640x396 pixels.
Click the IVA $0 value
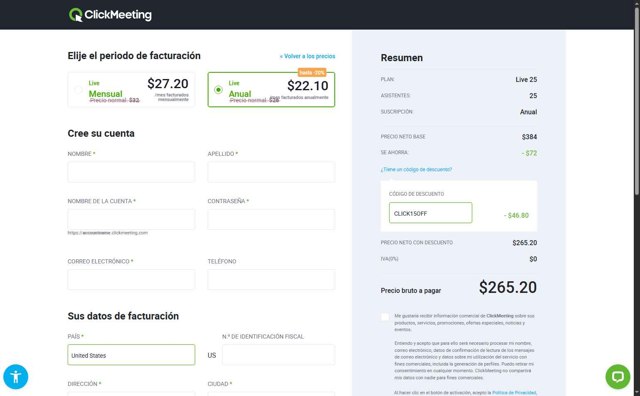[533, 259]
